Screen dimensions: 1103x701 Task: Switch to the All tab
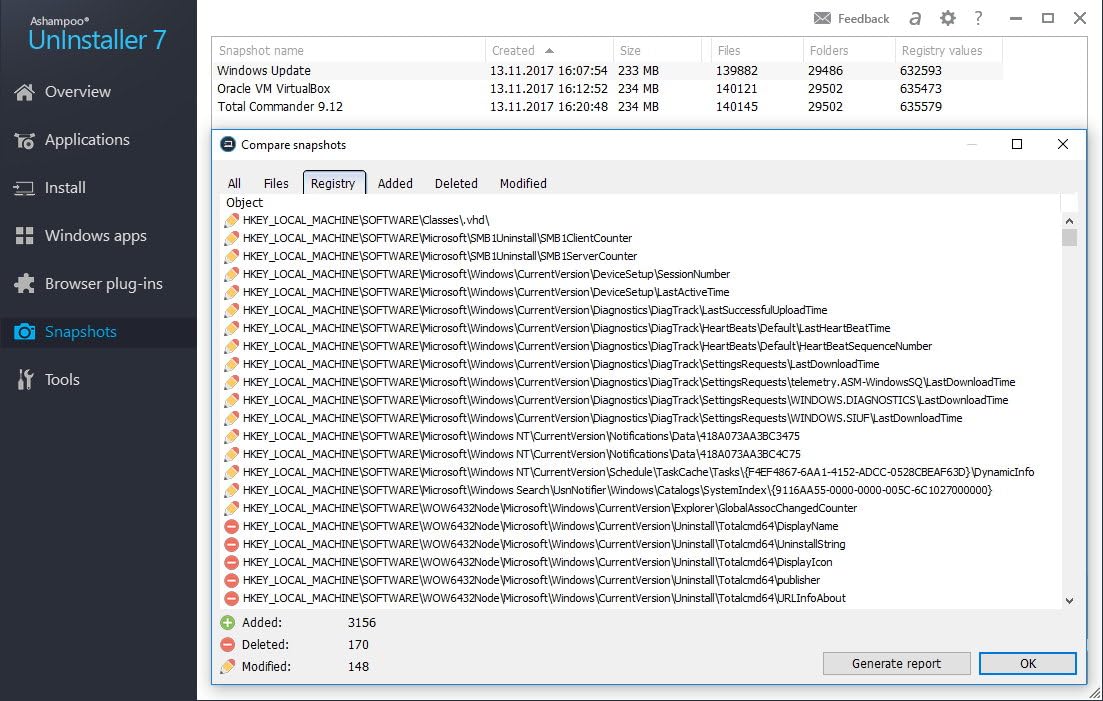click(234, 184)
